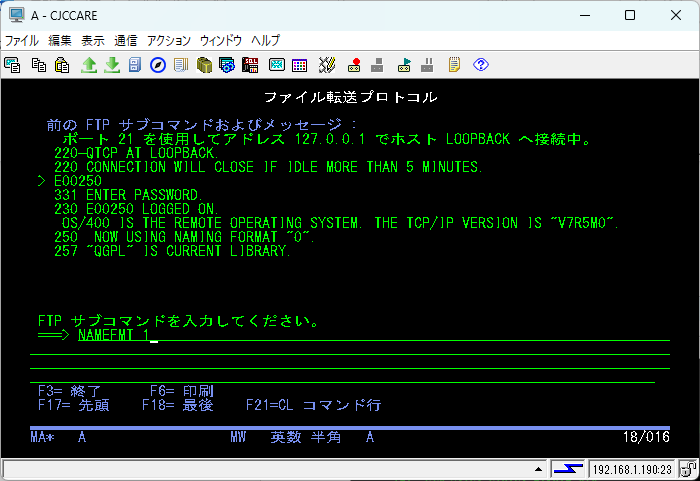The height and width of the screenshot is (481, 700).
Task: Open the ヘルプ menu
Action: pyautogui.click(x=266, y=41)
